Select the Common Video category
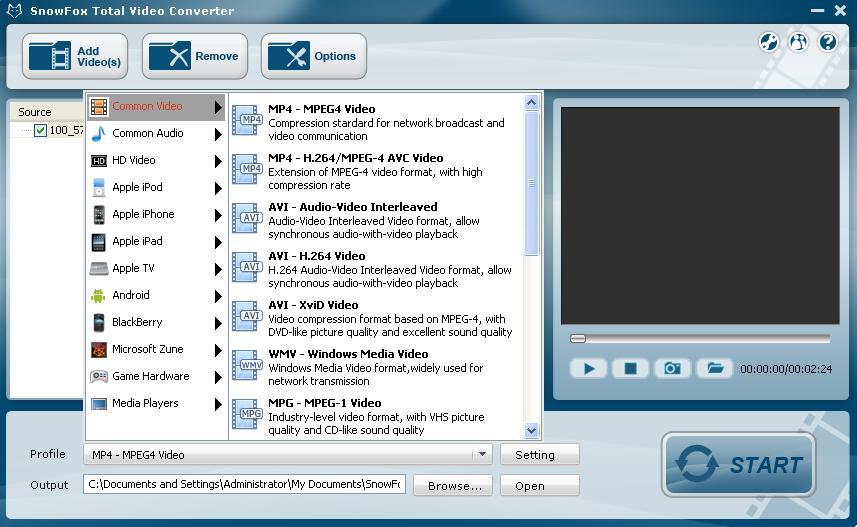857x527 pixels. (156, 107)
